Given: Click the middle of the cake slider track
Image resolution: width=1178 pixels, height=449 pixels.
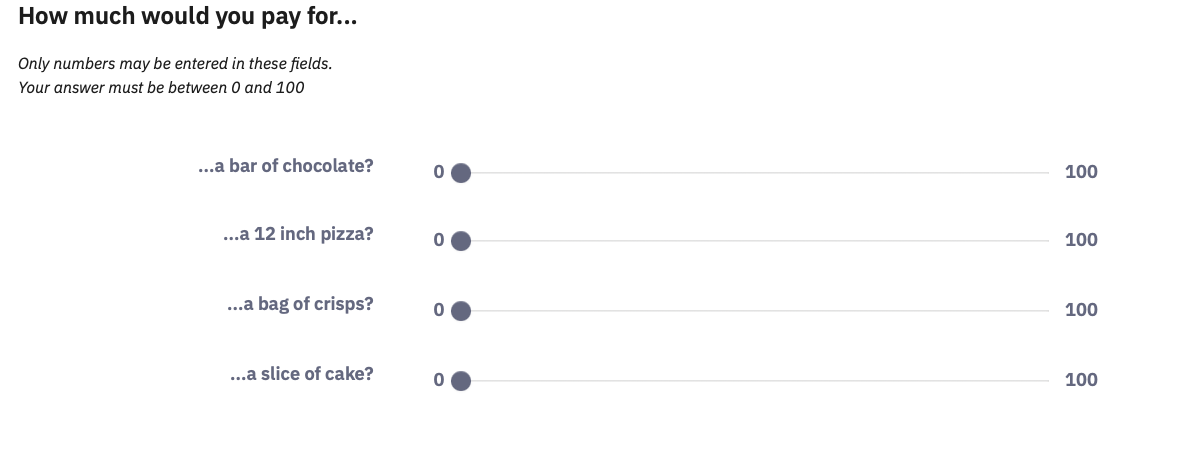Looking at the screenshot, I should point(755,381).
